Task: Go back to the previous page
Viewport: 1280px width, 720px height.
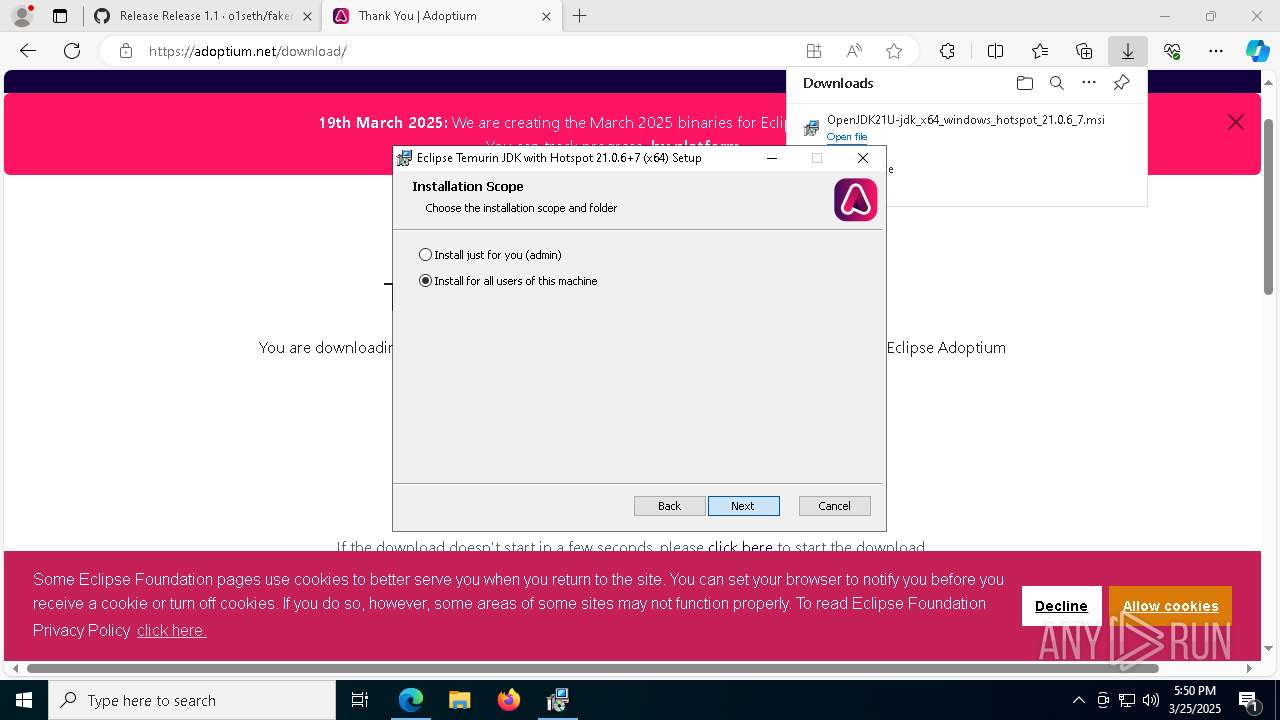Action: coord(28,51)
